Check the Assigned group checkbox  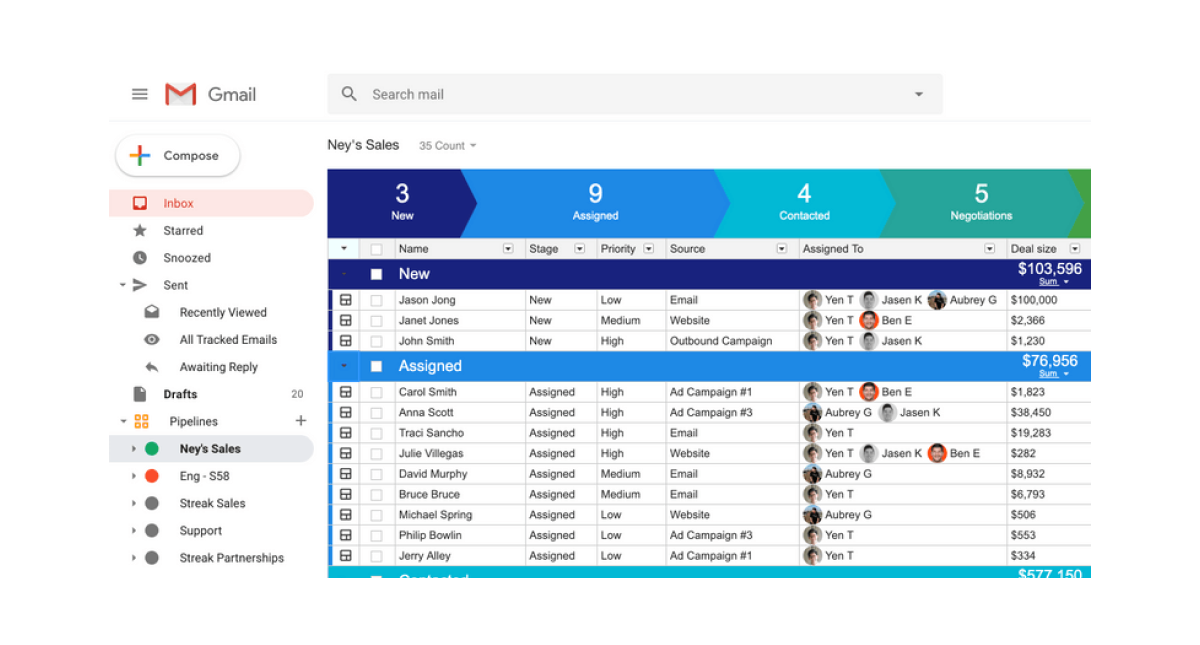[x=376, y=366]
